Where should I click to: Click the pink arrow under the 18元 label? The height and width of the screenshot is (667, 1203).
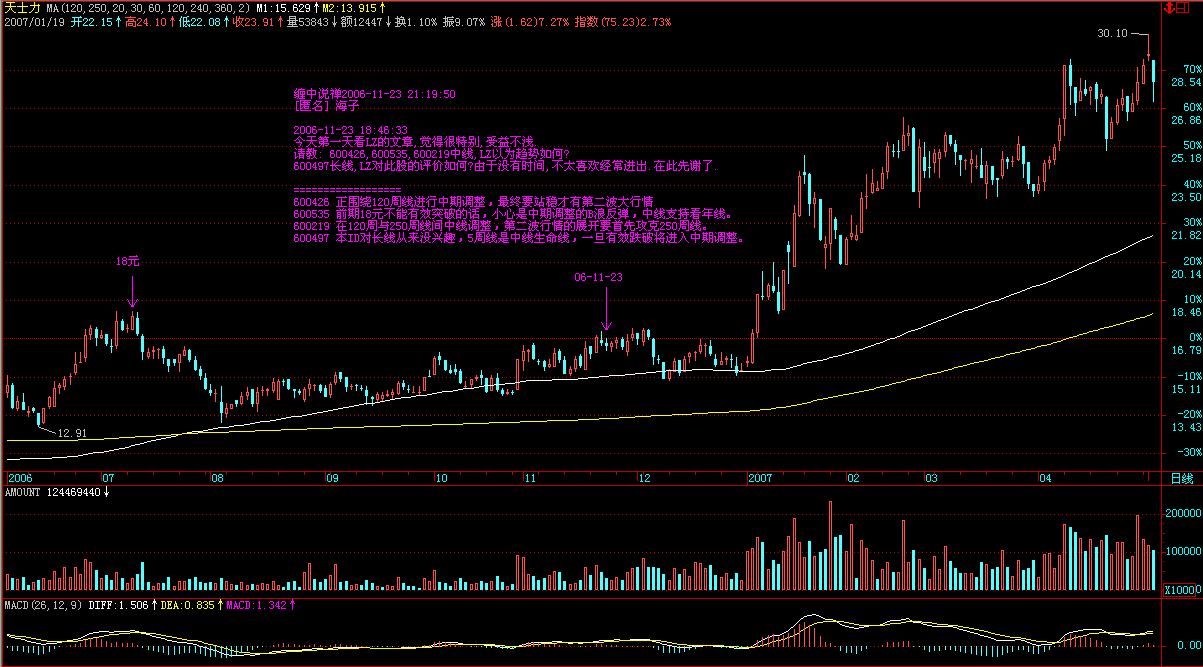[x=132, y=292]
